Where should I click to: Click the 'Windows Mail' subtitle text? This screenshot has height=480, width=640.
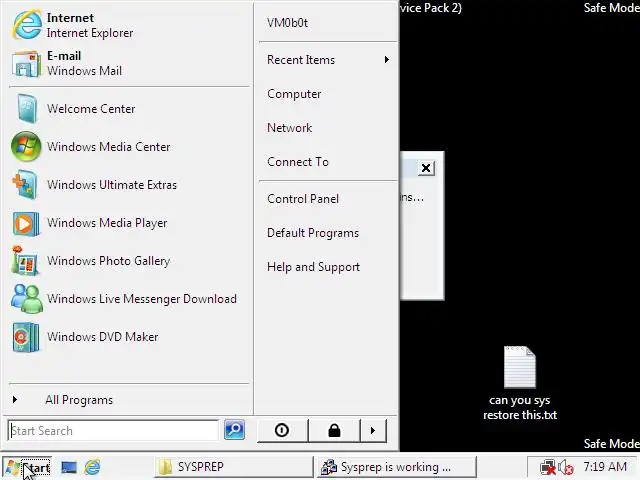(84, 71)
